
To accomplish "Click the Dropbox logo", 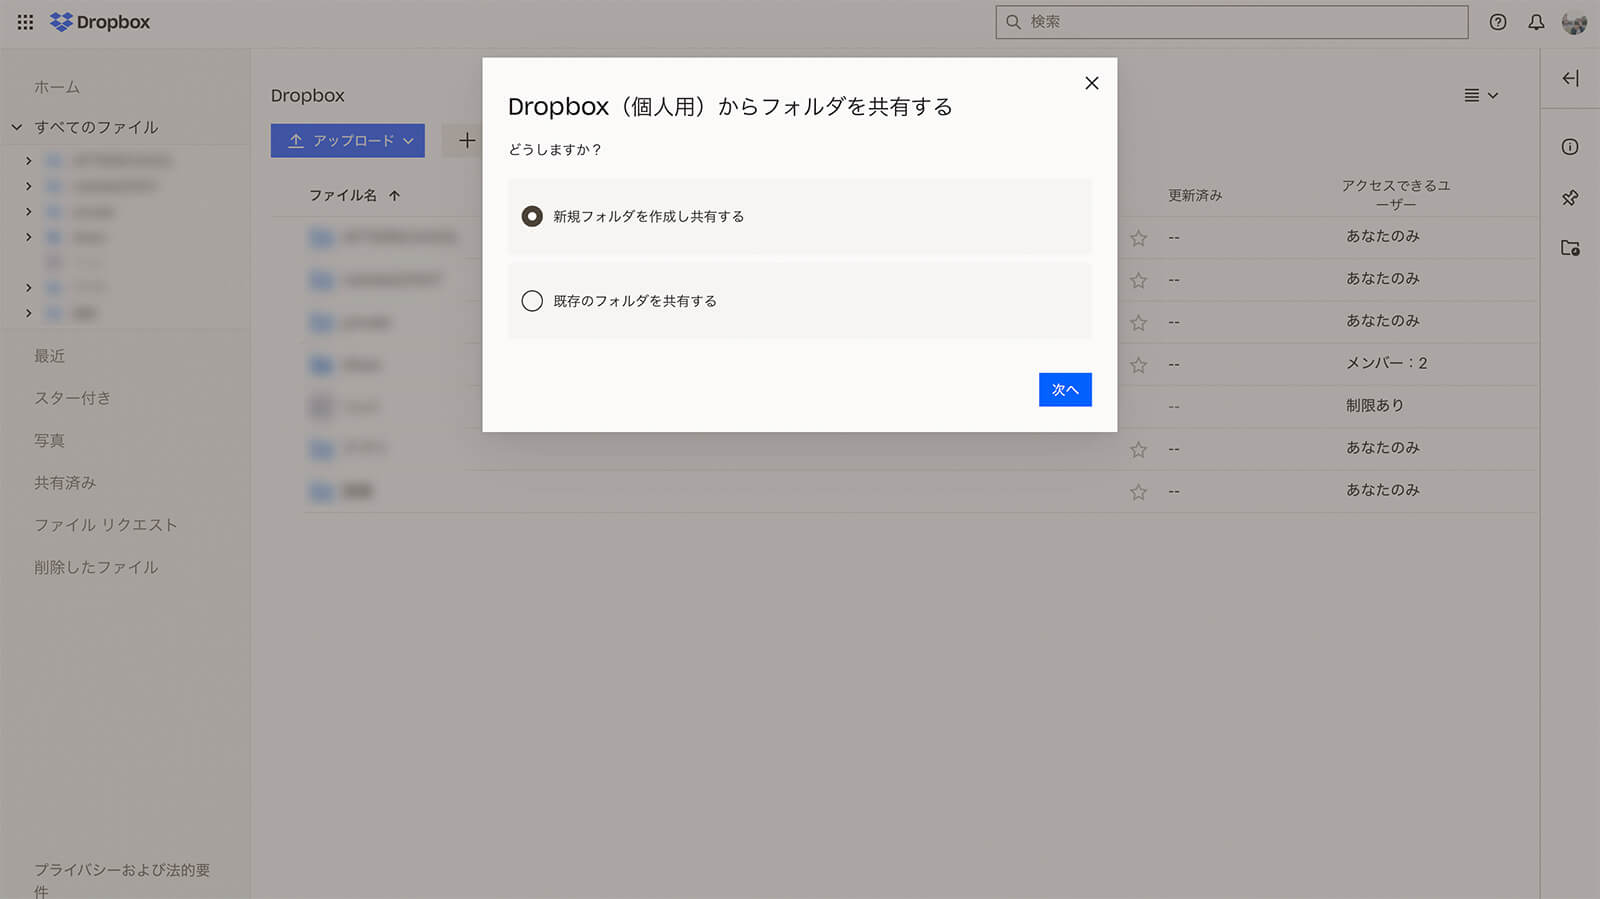I will click(x=100, y=22).
